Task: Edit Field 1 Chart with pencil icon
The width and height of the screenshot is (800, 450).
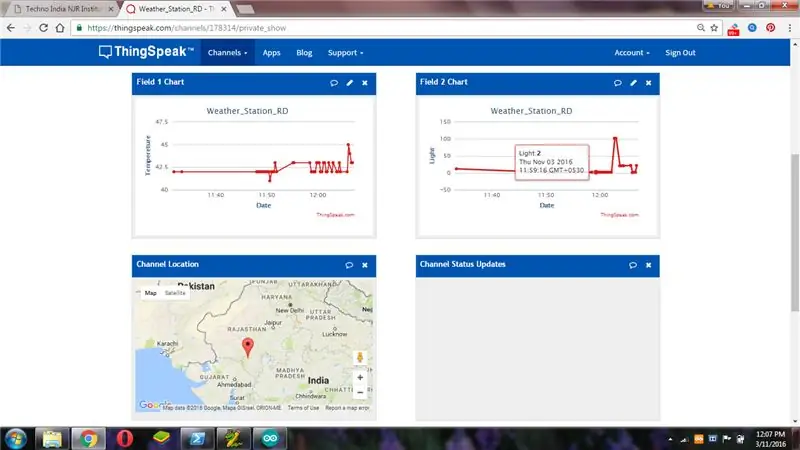Action: (x=349, y=83)
